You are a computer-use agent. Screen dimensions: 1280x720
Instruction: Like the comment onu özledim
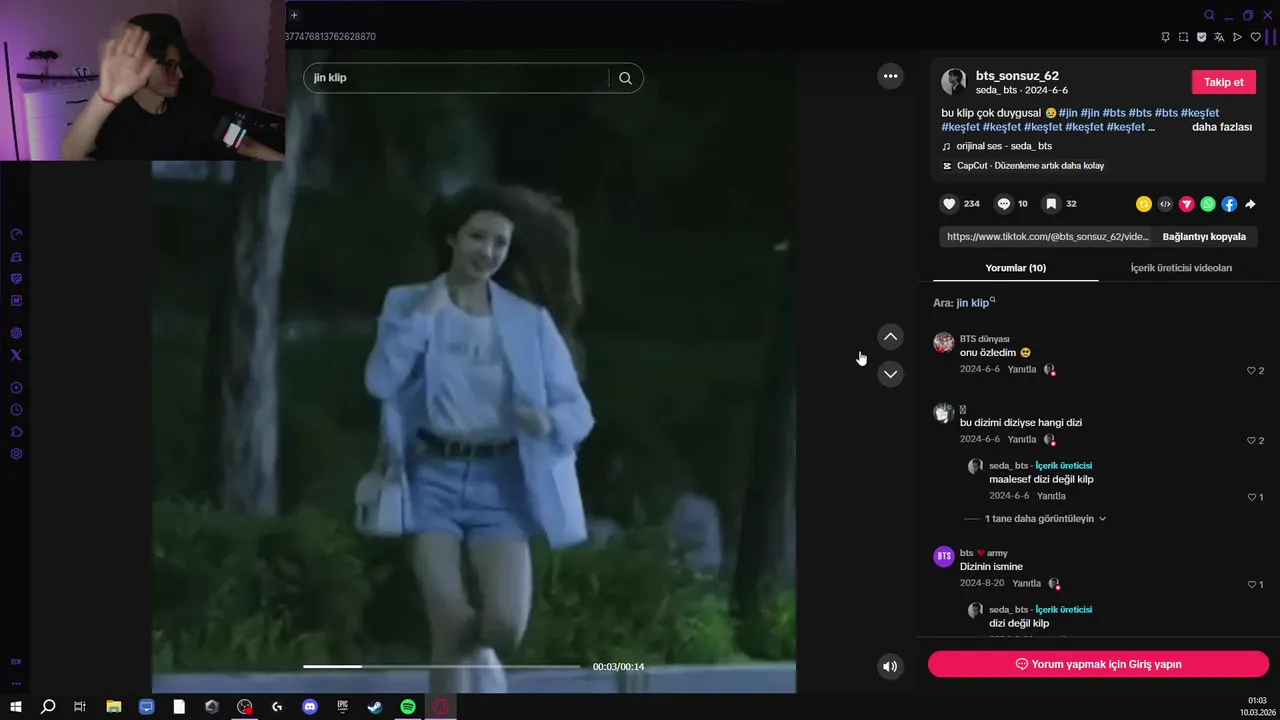point(1251,371)
